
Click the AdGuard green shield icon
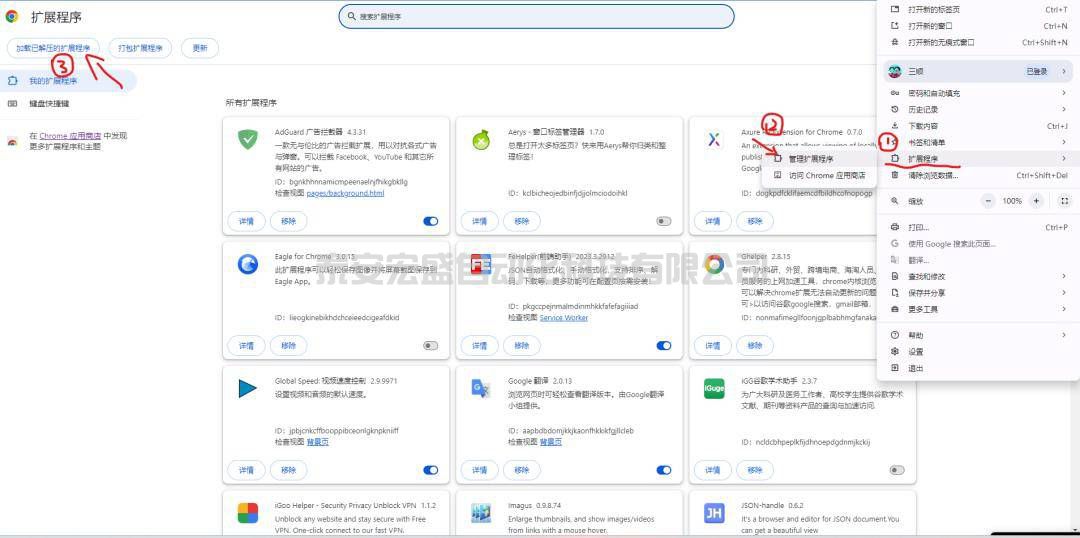[248, 139]
